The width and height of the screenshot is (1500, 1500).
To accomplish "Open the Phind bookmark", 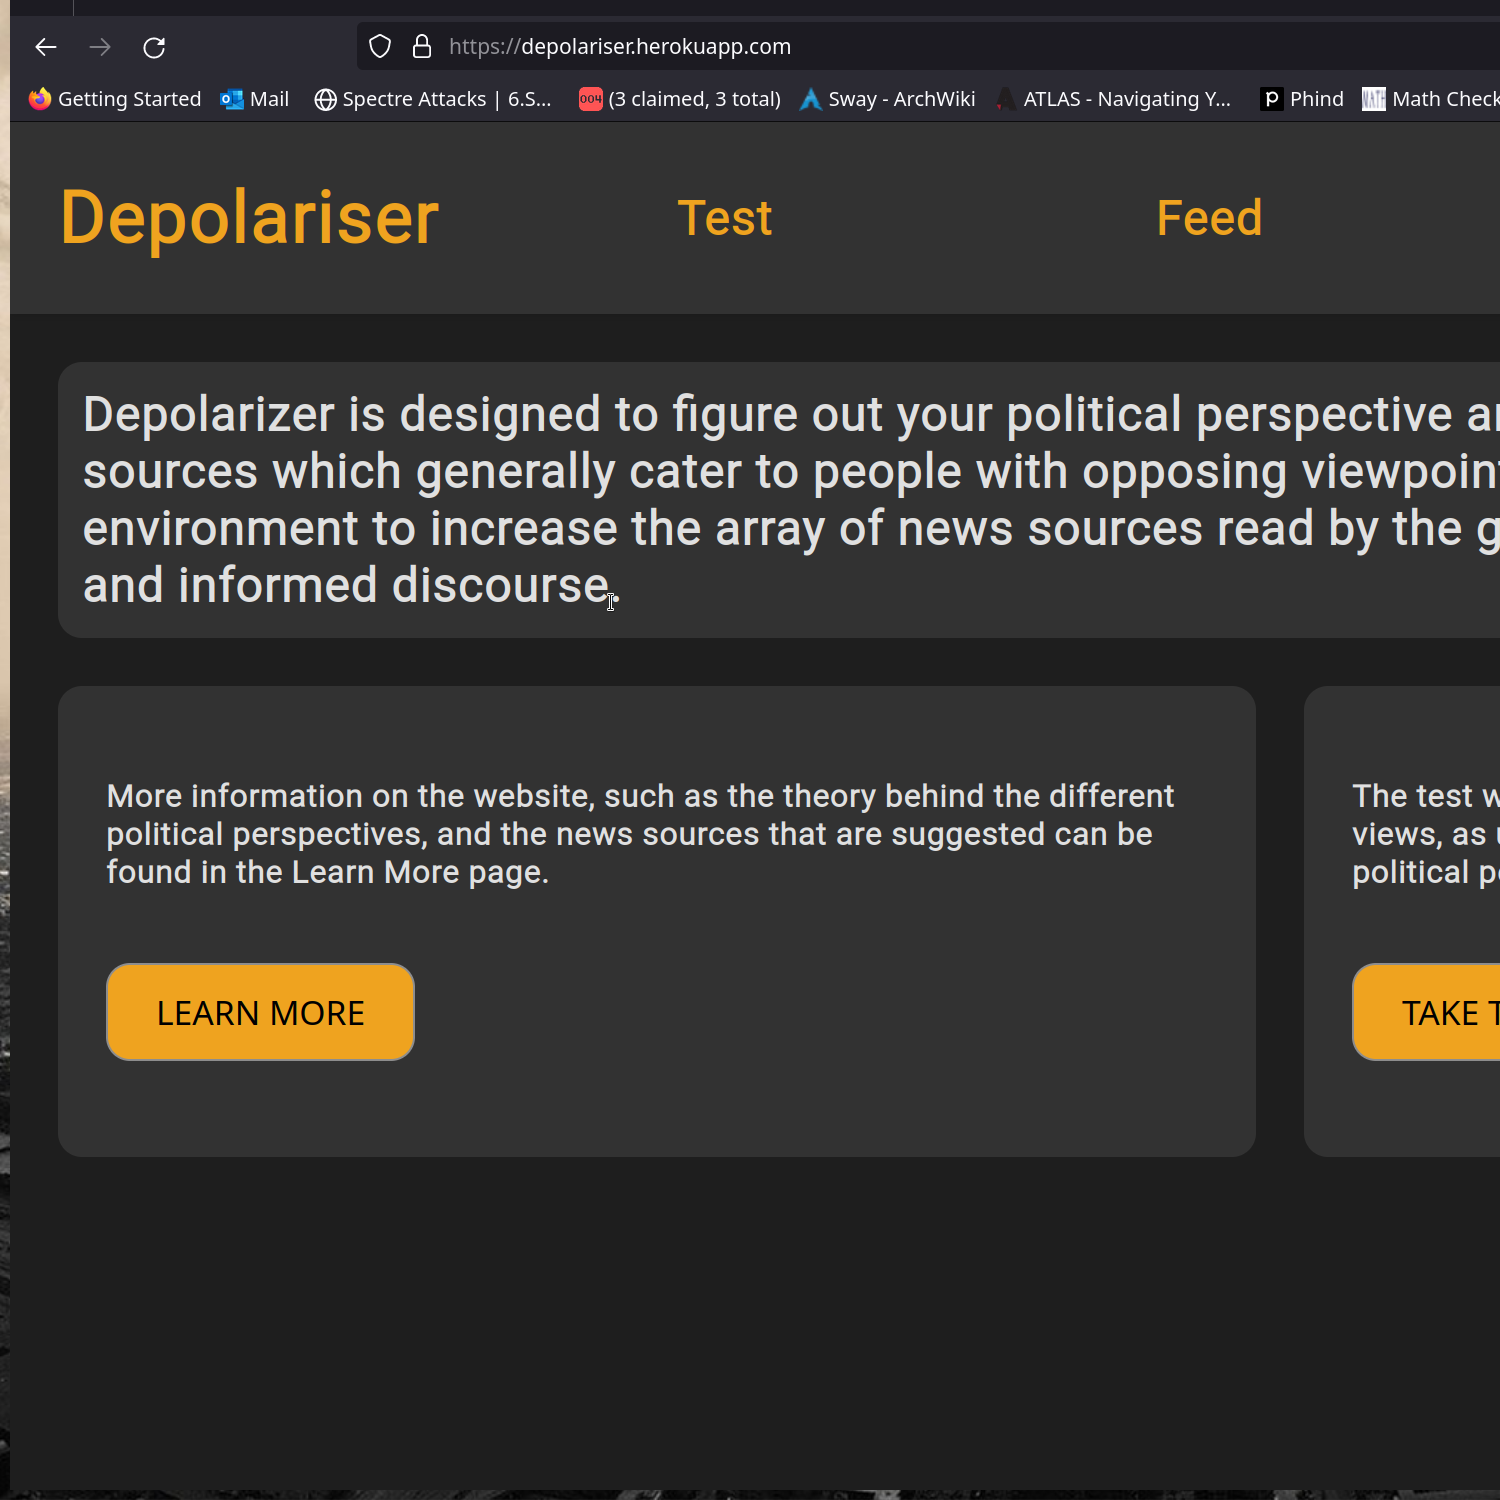I will (x=1301, y=98).
